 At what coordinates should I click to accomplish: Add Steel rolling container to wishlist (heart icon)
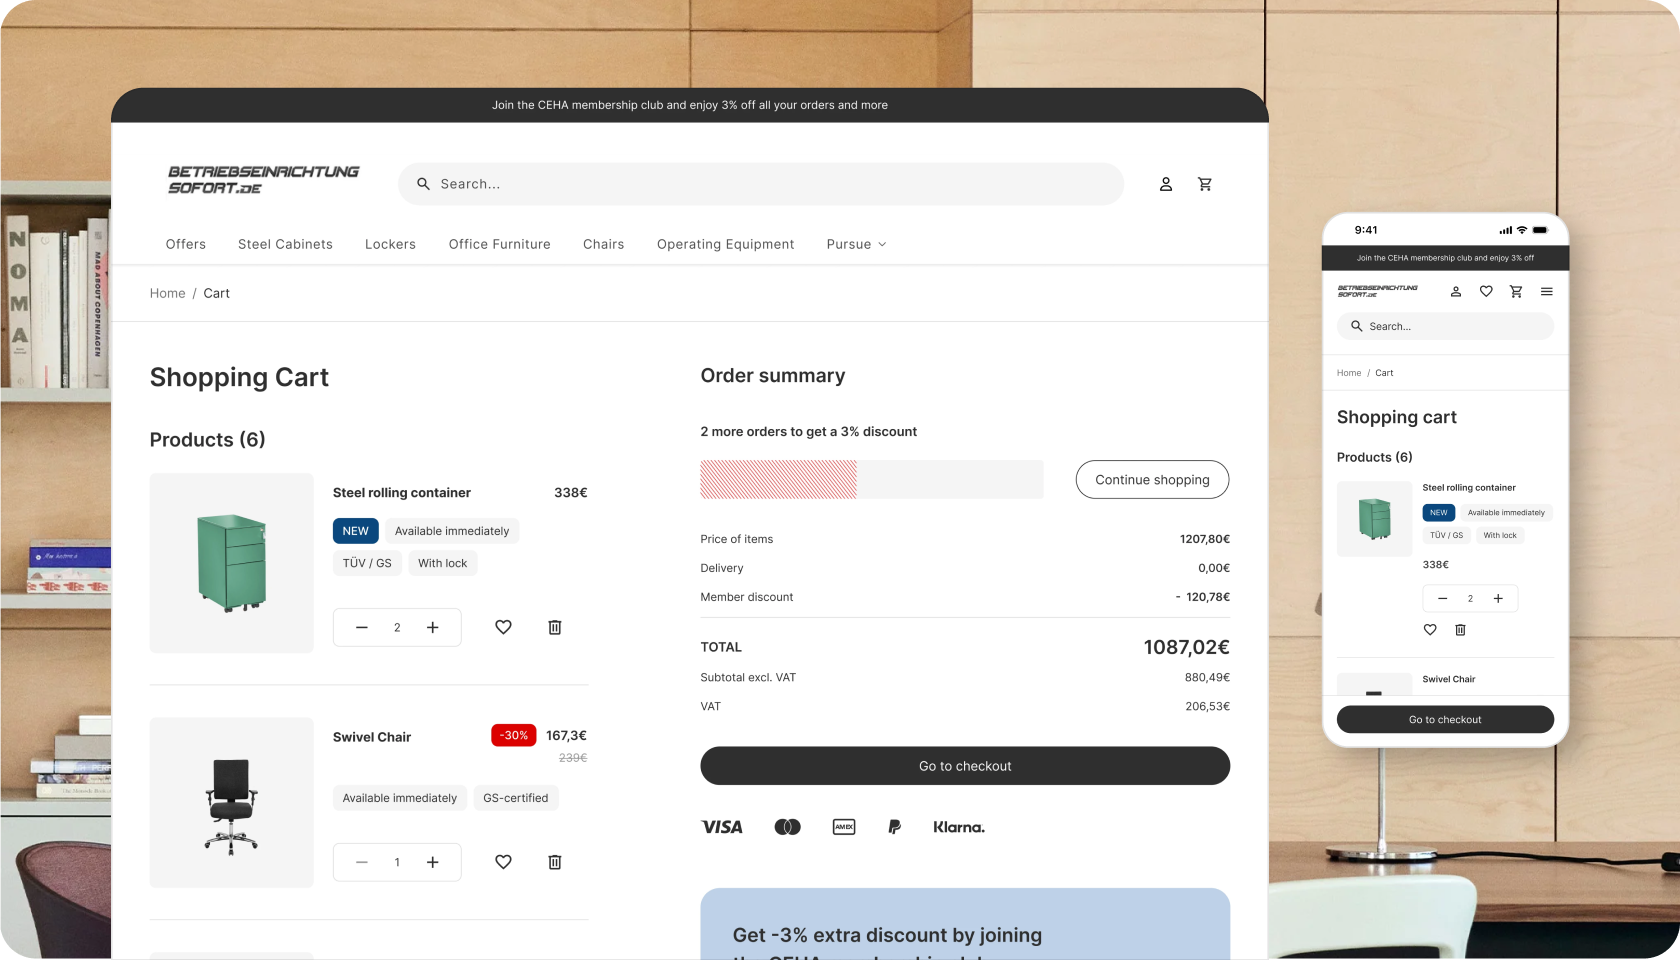(x=503, y=627)
